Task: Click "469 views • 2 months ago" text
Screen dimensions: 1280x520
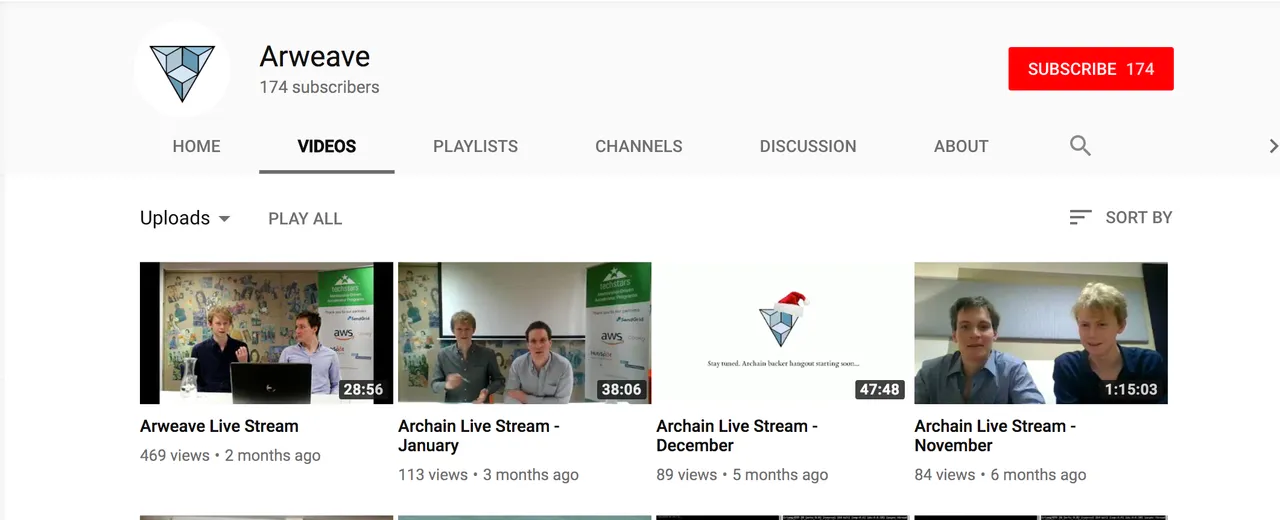Action: (230, 455)
